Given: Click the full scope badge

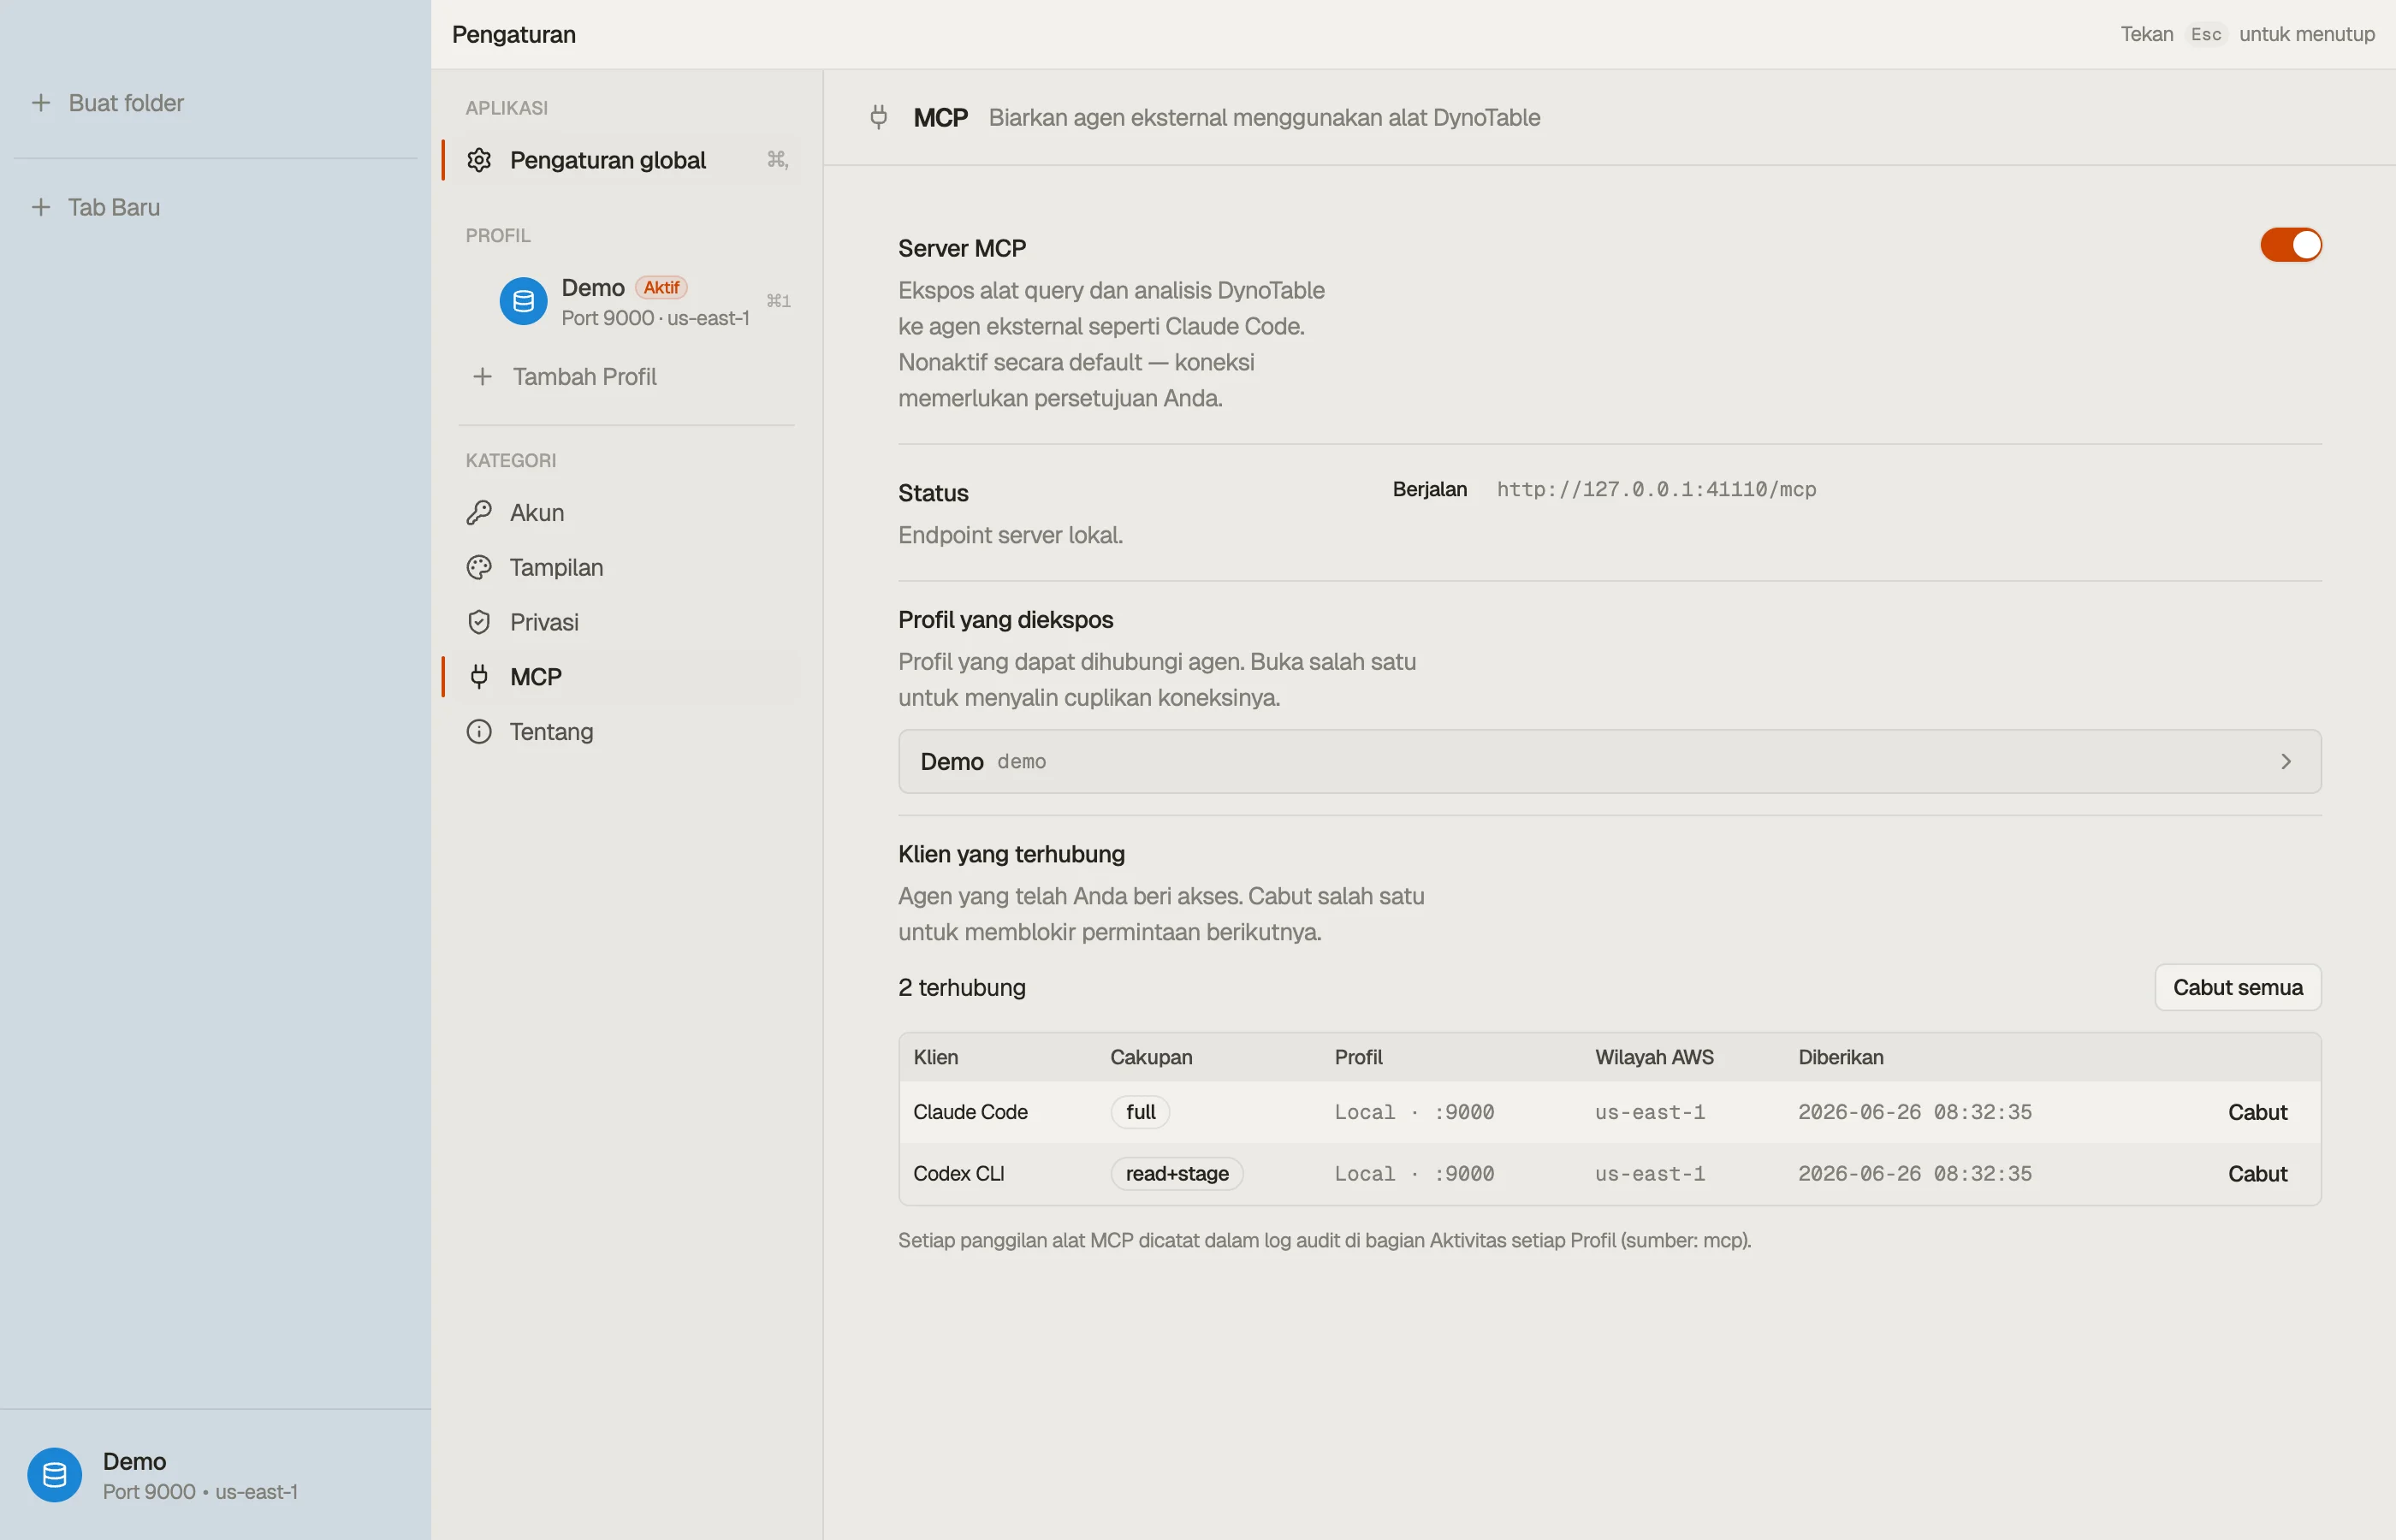Looking at the screenshot, I should 1140,1113.
